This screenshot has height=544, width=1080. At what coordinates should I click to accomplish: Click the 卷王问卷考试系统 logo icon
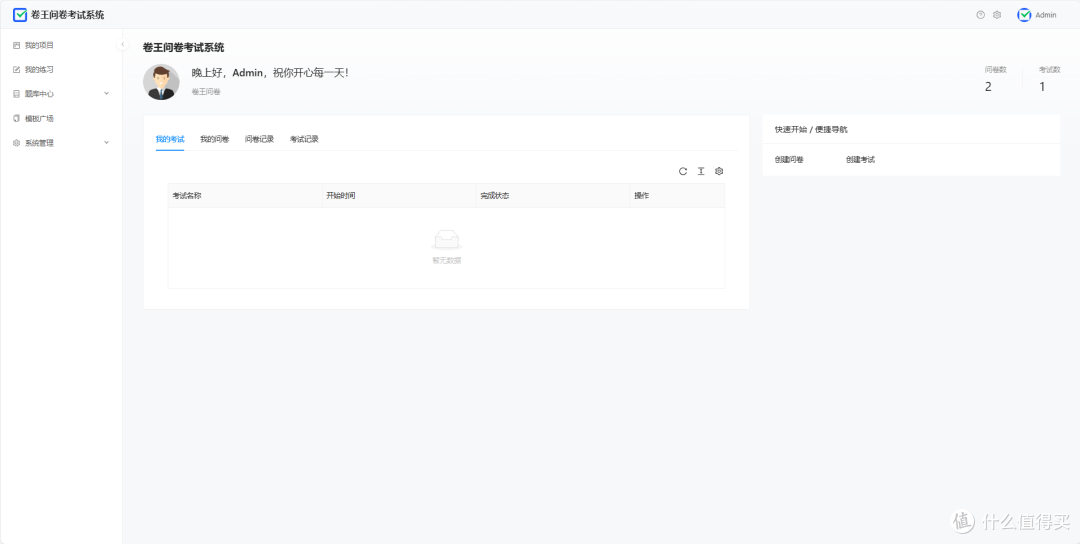(20, 14)
